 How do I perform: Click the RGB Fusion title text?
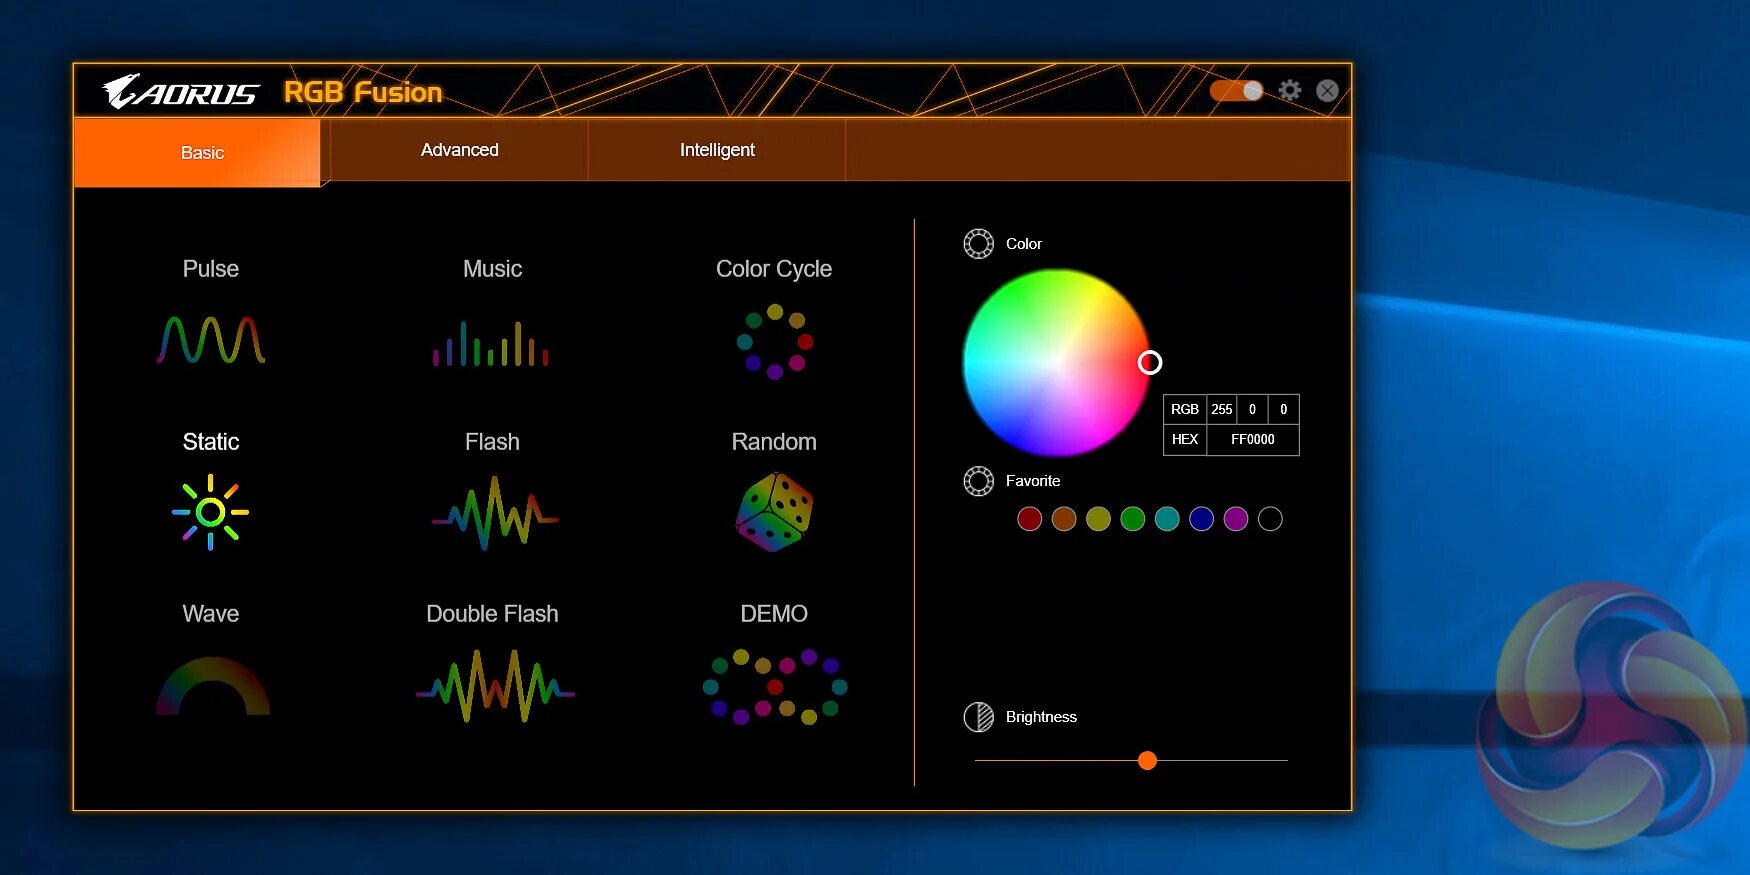point(363,92)
